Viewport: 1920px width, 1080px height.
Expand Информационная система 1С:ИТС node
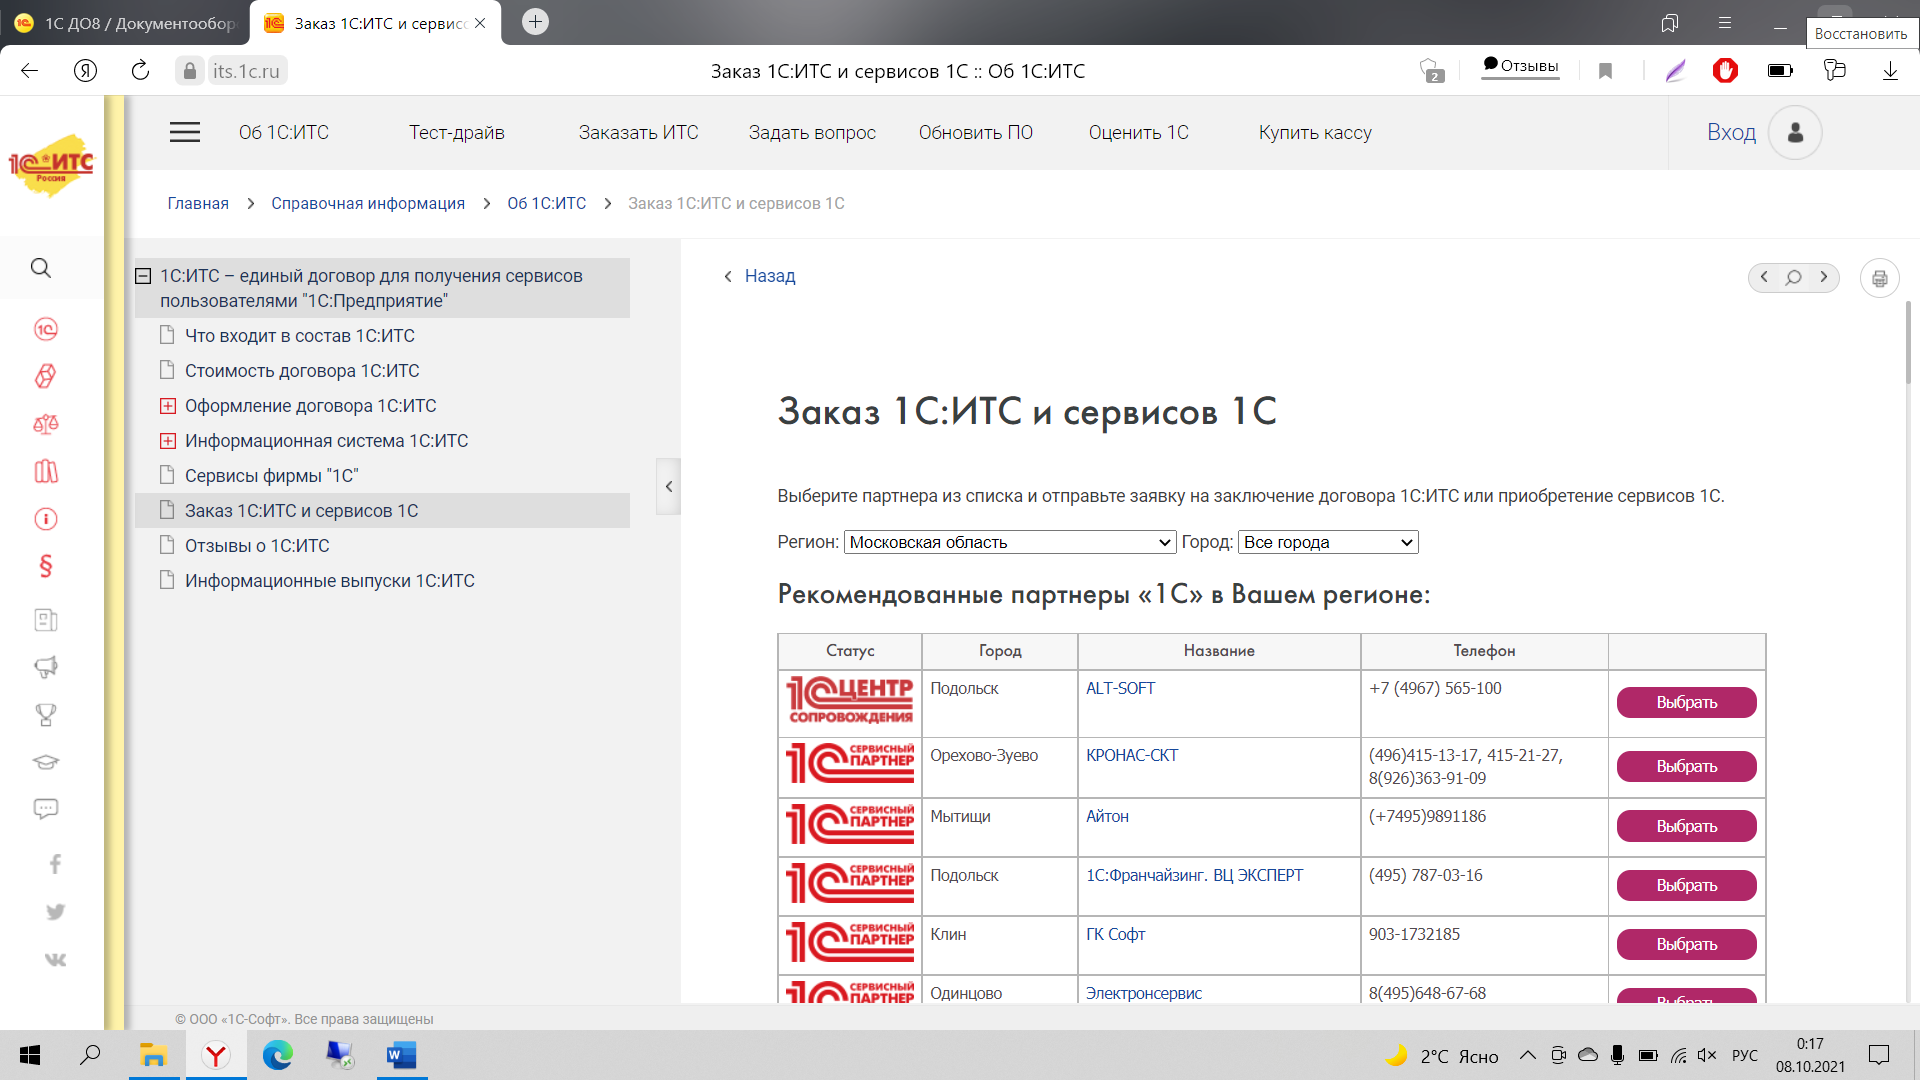pos(168,441)
